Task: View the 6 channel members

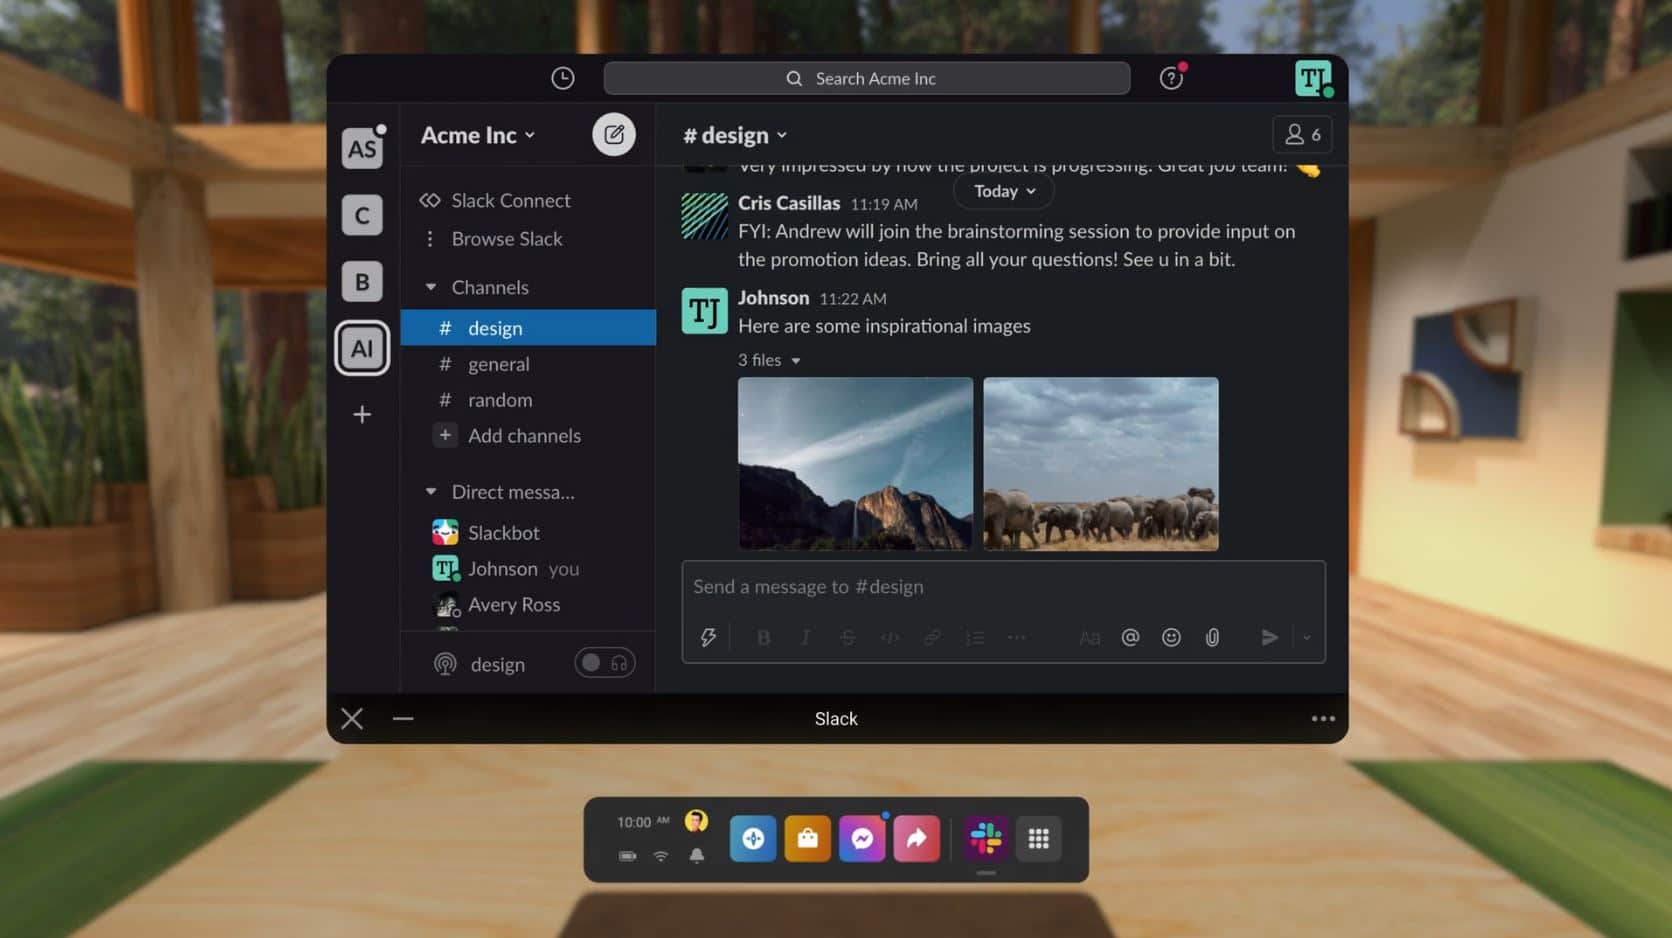Action: (x=1302, y=134)
